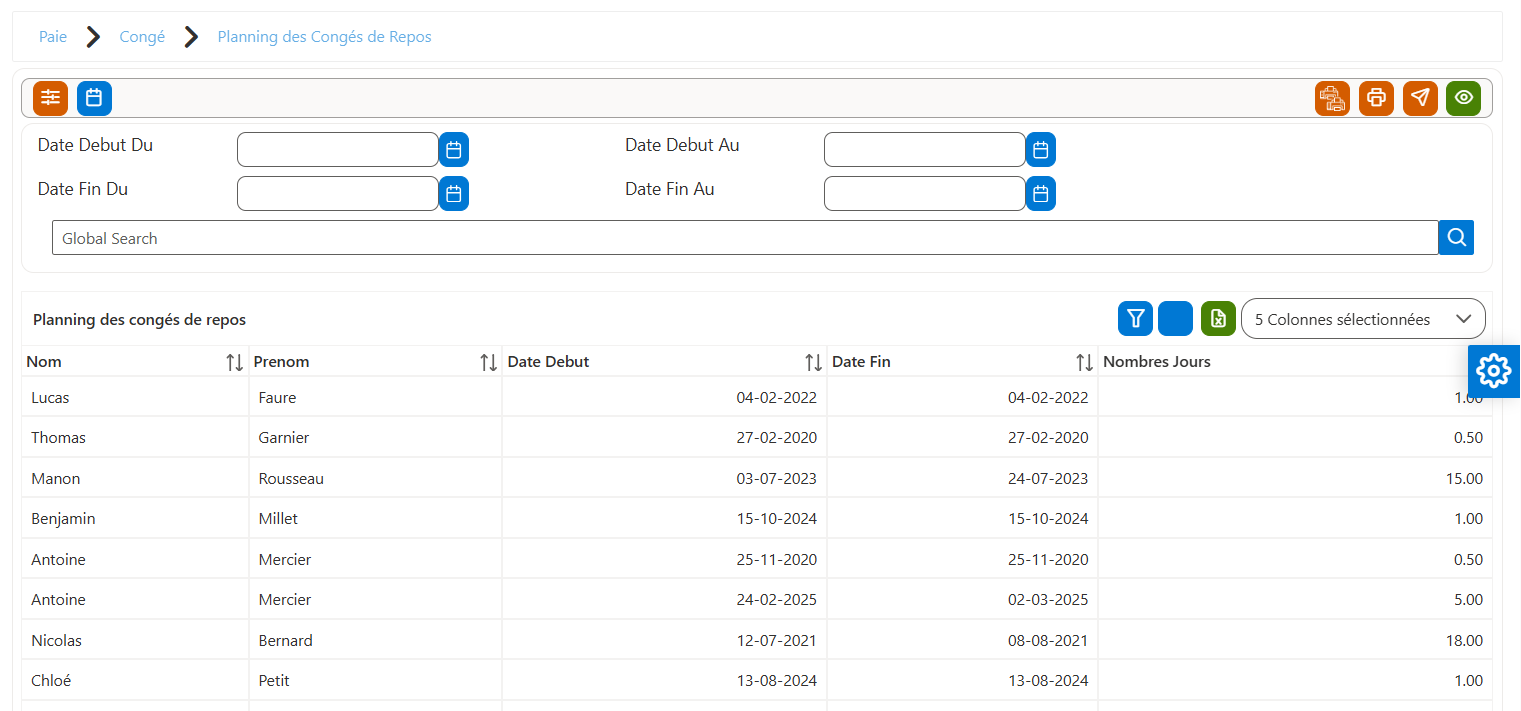Open the calendar picker for Date Fin Du
The image size is (1521, 711).
454,194
